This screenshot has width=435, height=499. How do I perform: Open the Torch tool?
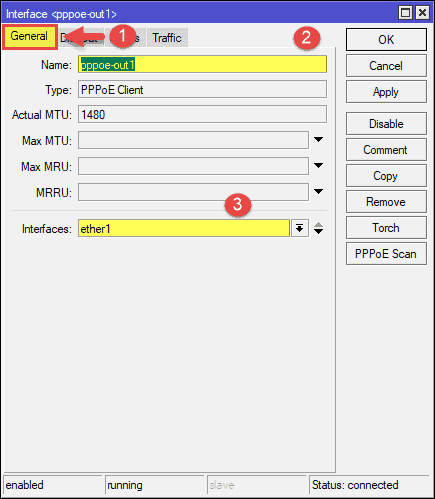tap(386, 228)
